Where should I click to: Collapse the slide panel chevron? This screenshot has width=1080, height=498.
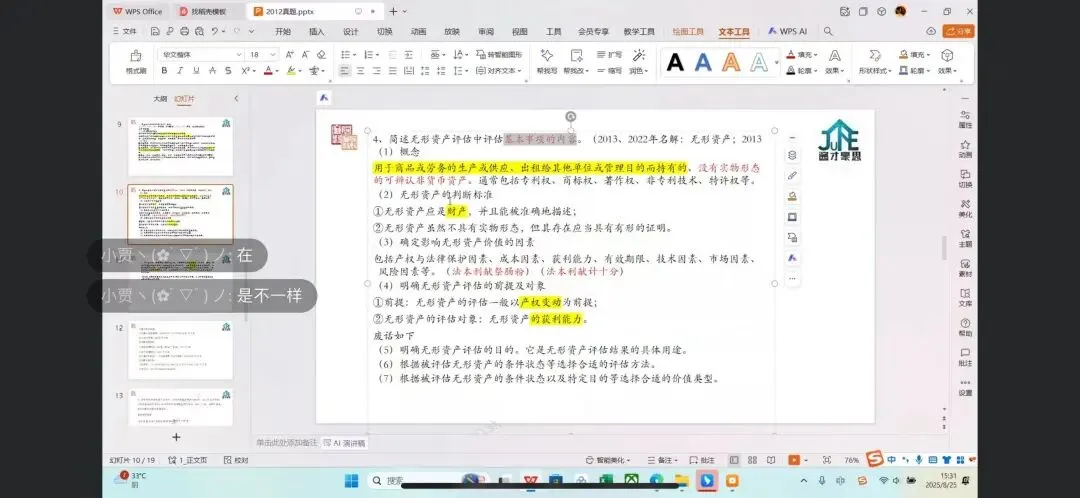236,98
